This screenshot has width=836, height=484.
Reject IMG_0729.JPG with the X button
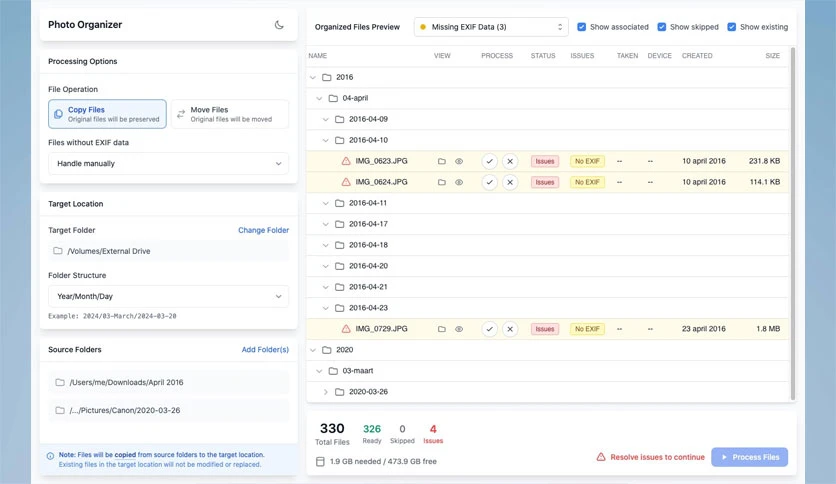pos(510,329)
